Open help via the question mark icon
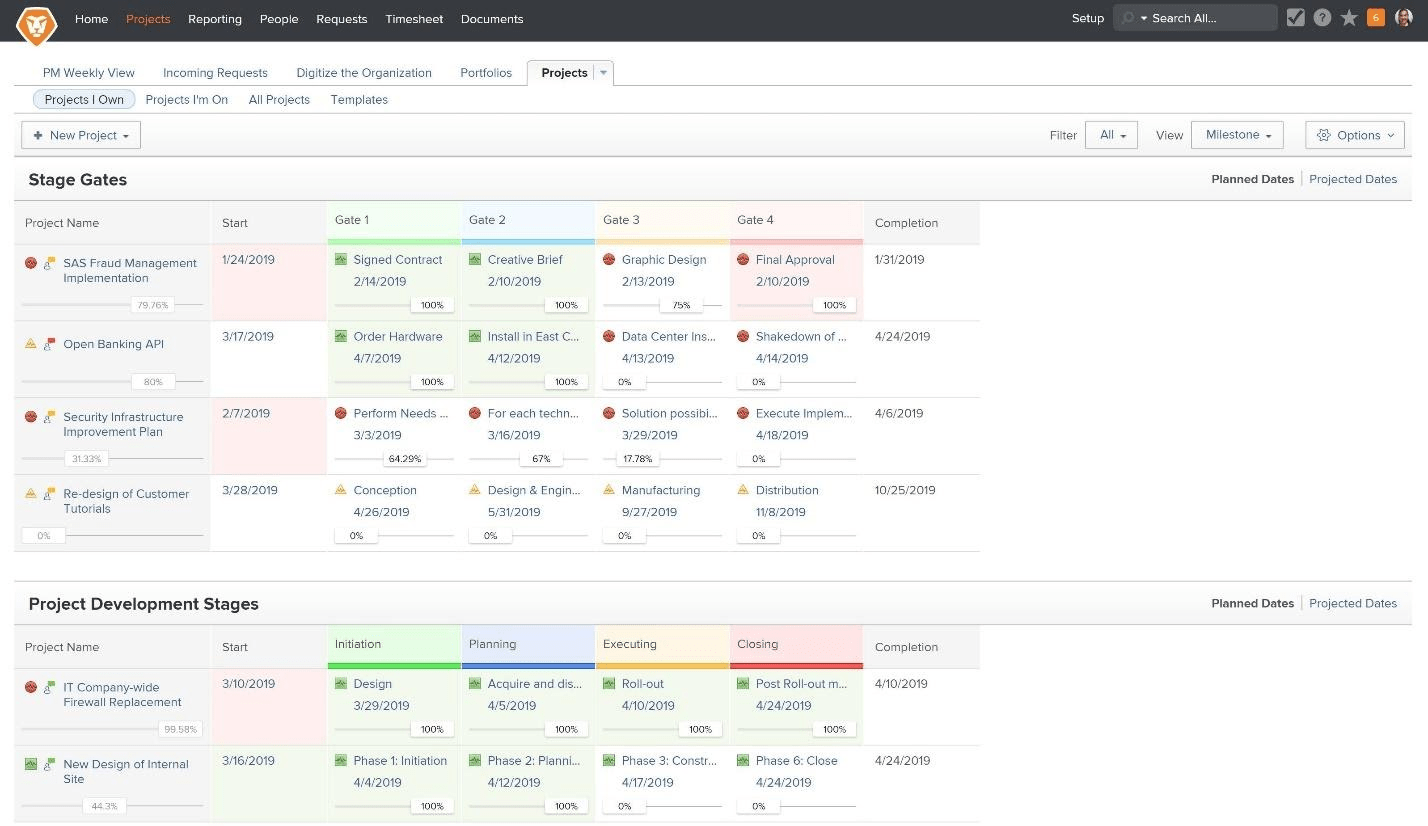This screenshot has height=826, width=1428. pos(1322,18)
